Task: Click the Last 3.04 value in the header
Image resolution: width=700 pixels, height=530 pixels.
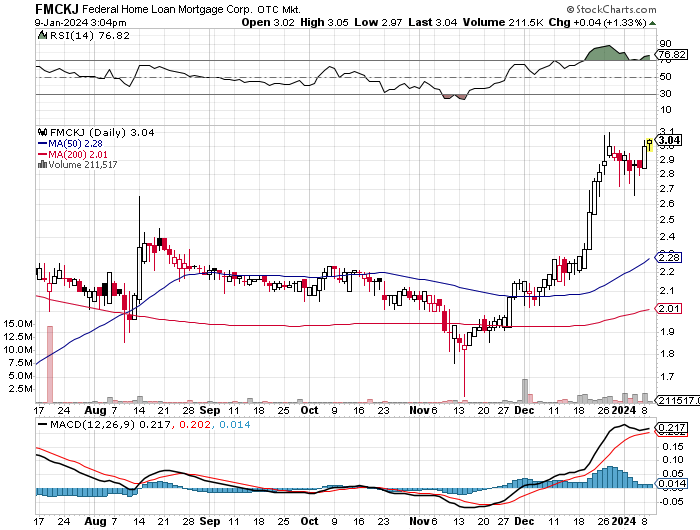Action: click(433, 22)
